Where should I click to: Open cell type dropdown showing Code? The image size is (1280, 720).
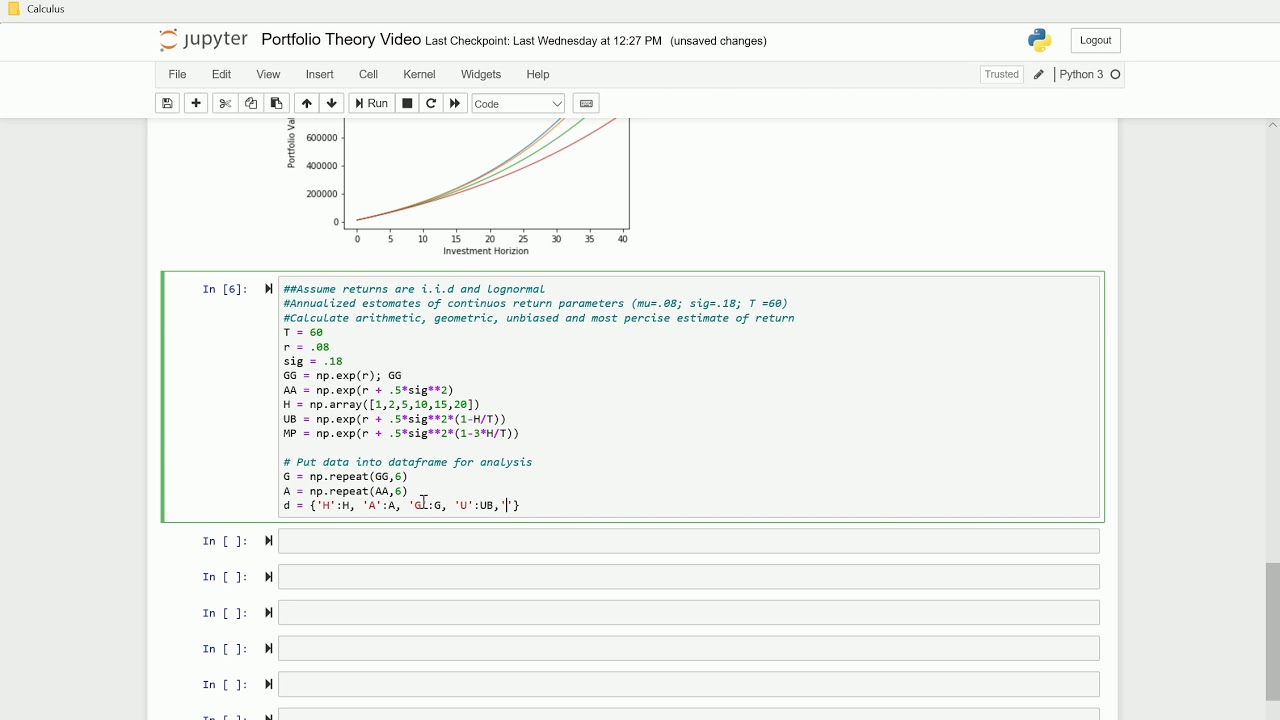[518, 104]
